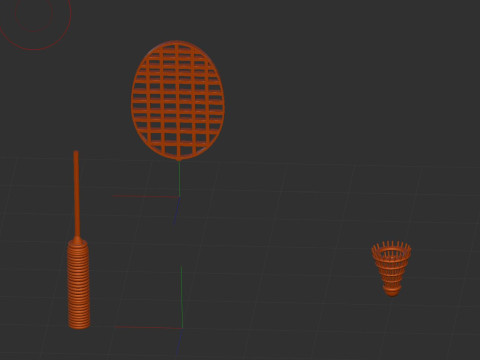Screen dimensions: 480x360
Task: Select the shuttlecock model
Action: pos(391,269)
